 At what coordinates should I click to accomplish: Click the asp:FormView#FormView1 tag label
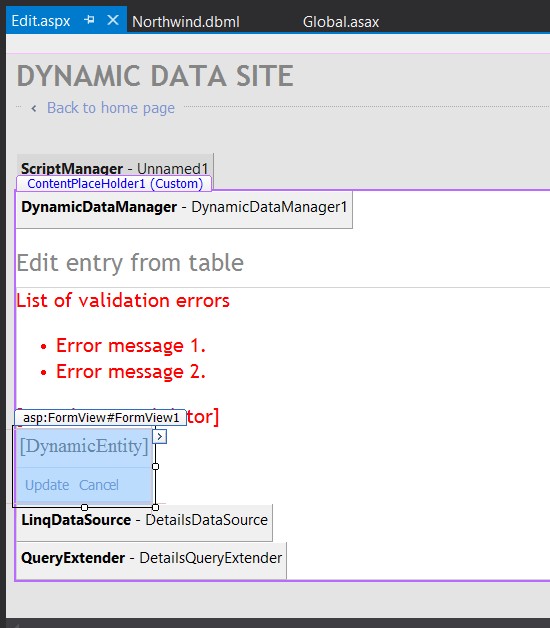coord(101,418)
